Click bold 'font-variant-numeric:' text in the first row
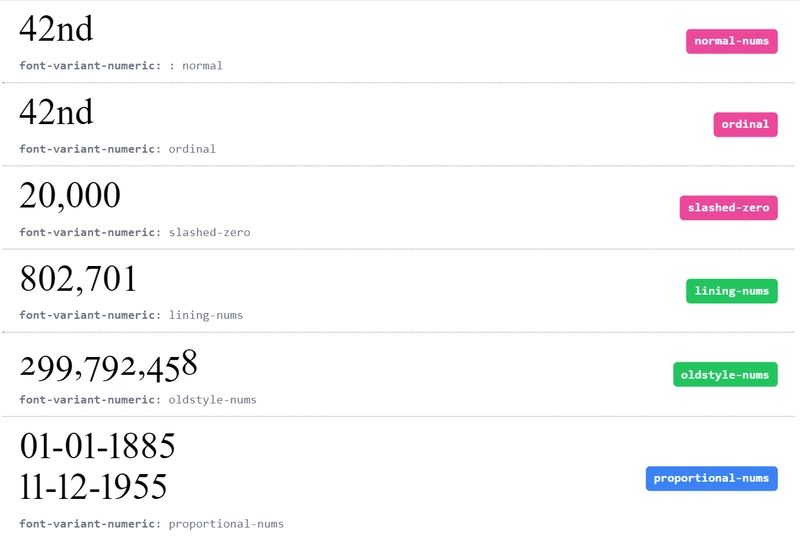Image resolution: width=800 pixels, height=539 pixels. (90, 66)
